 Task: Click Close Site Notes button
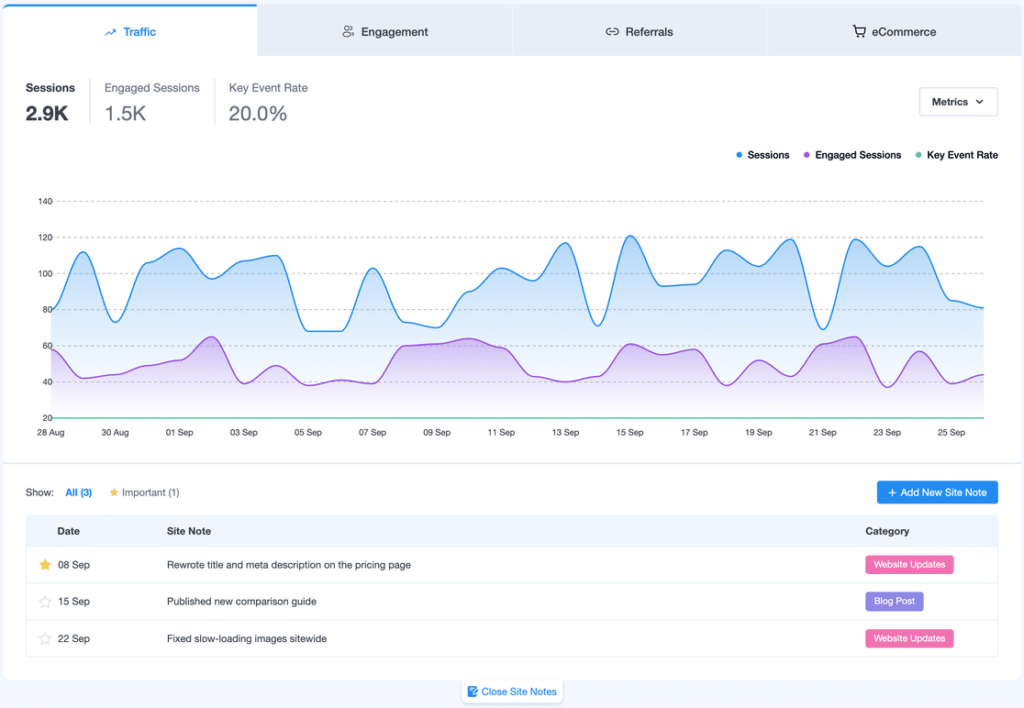tap(512, 691)
